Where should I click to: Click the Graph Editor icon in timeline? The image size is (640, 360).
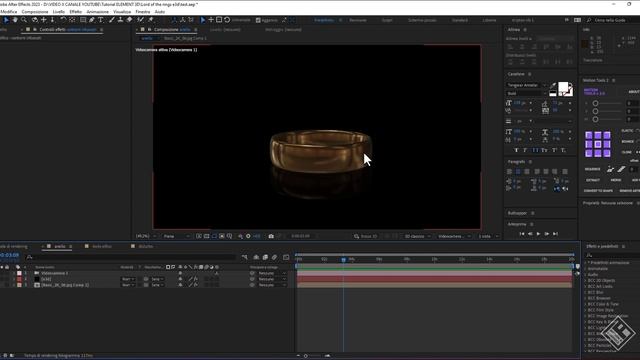coord(286,257)
